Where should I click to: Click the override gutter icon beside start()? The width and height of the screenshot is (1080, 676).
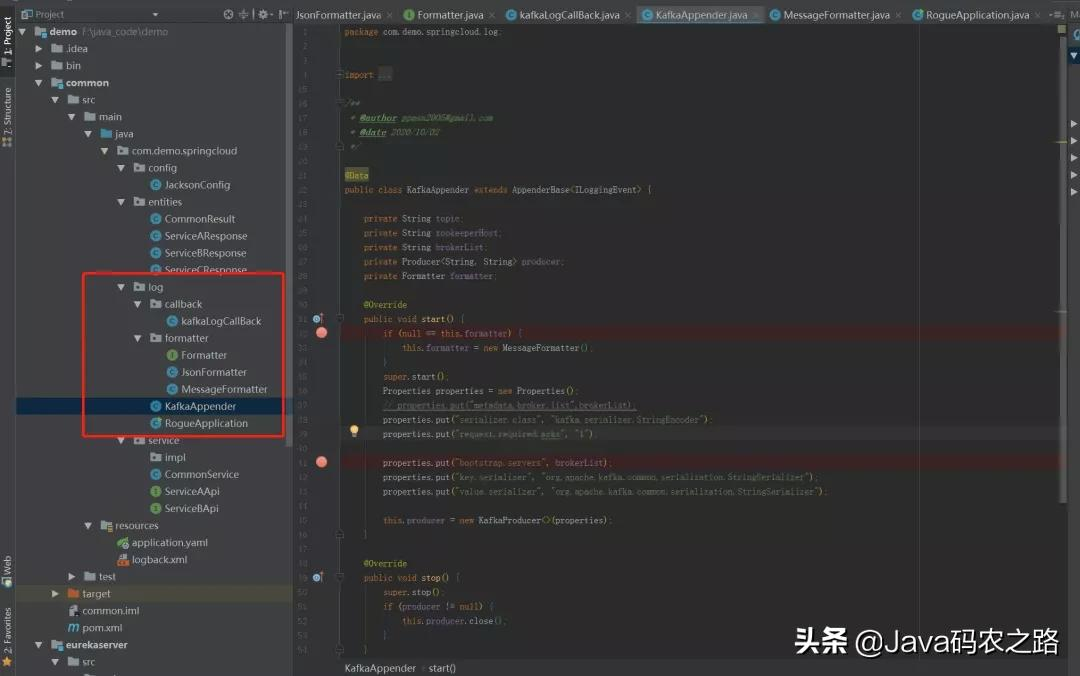click(x=318, y=318)
